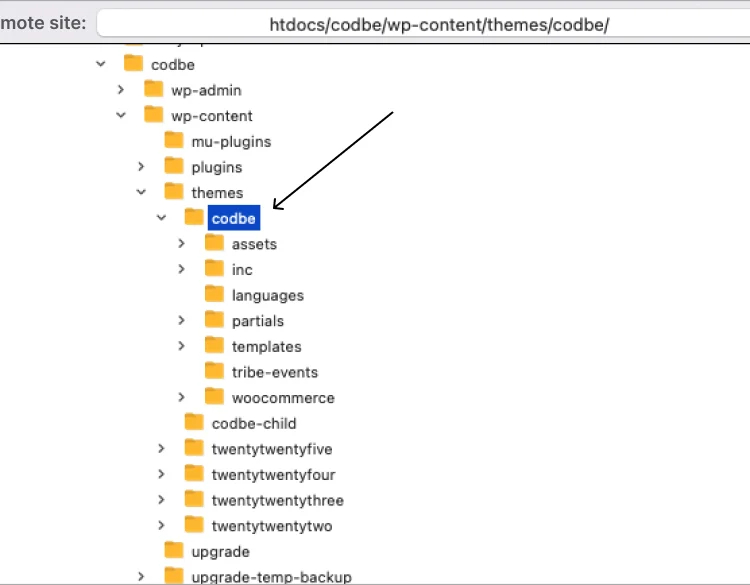Click the partials folder icon
The width and height of the screenshot is (750, 585).
click(214, 319)
